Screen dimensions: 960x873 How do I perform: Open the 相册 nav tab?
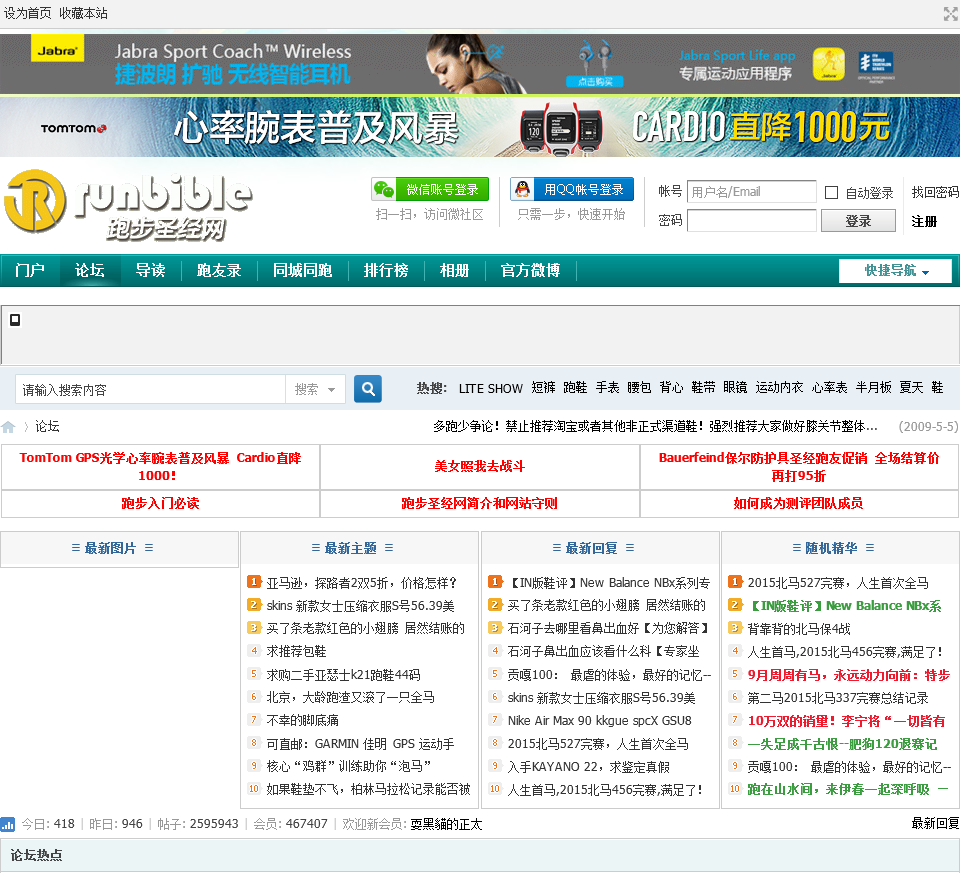coord(454,270)
